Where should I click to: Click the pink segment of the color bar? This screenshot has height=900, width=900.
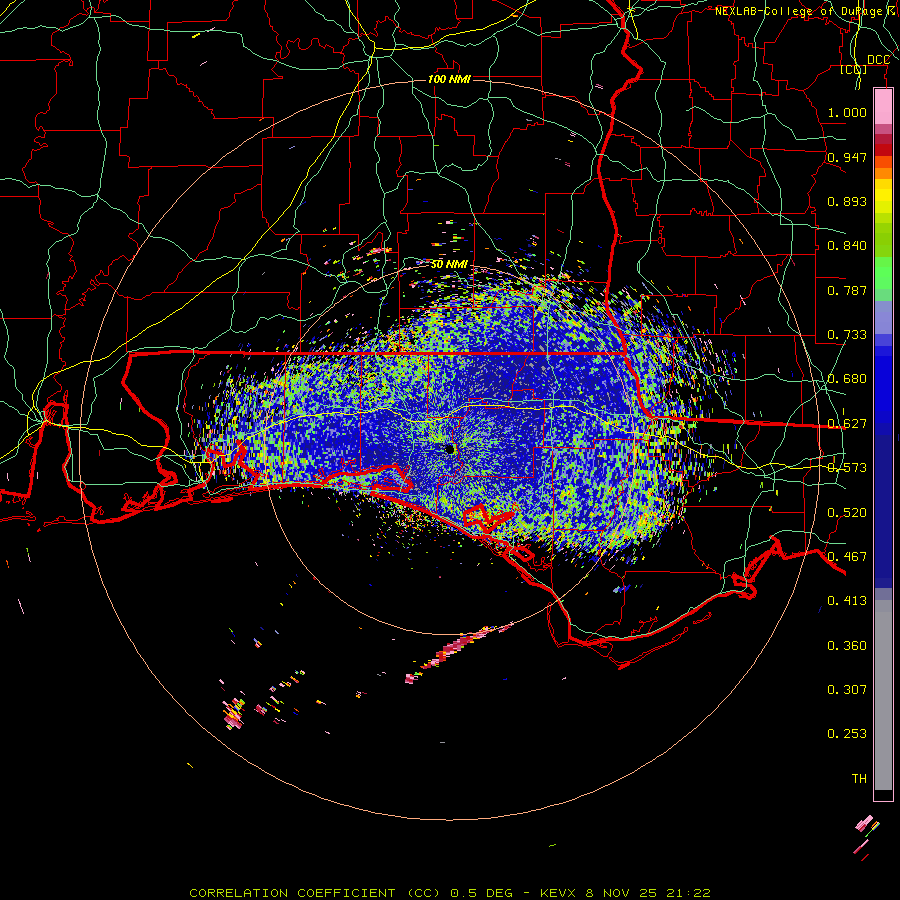tap(883, 107)
